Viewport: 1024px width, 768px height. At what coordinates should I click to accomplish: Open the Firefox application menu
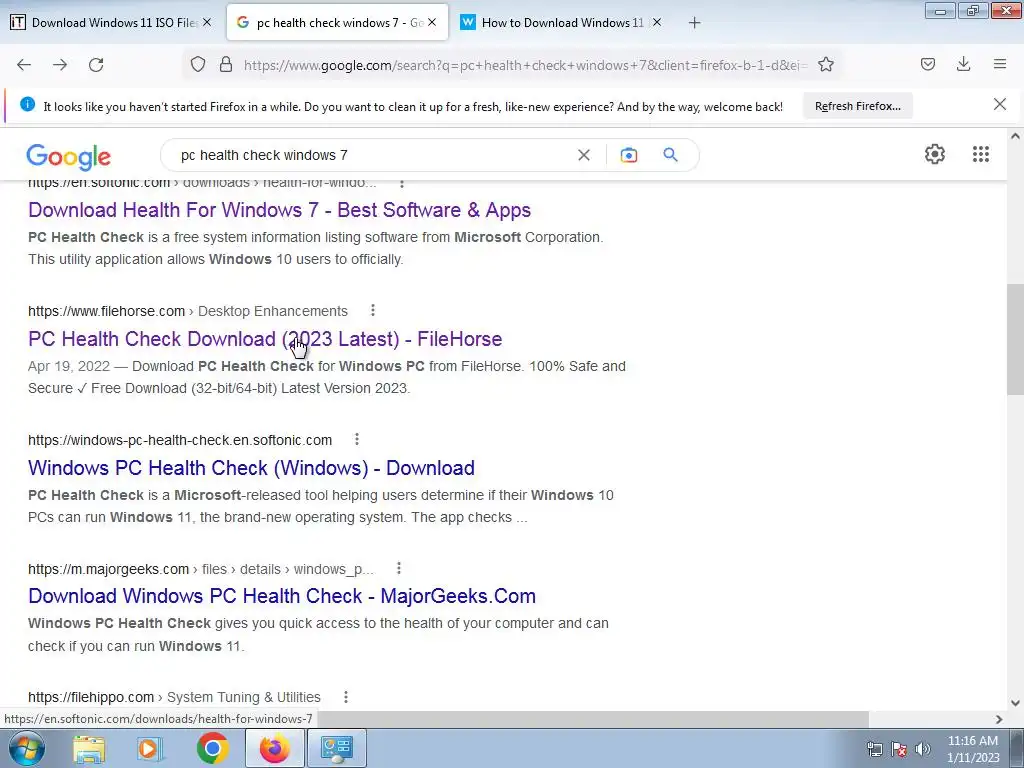1000,64
